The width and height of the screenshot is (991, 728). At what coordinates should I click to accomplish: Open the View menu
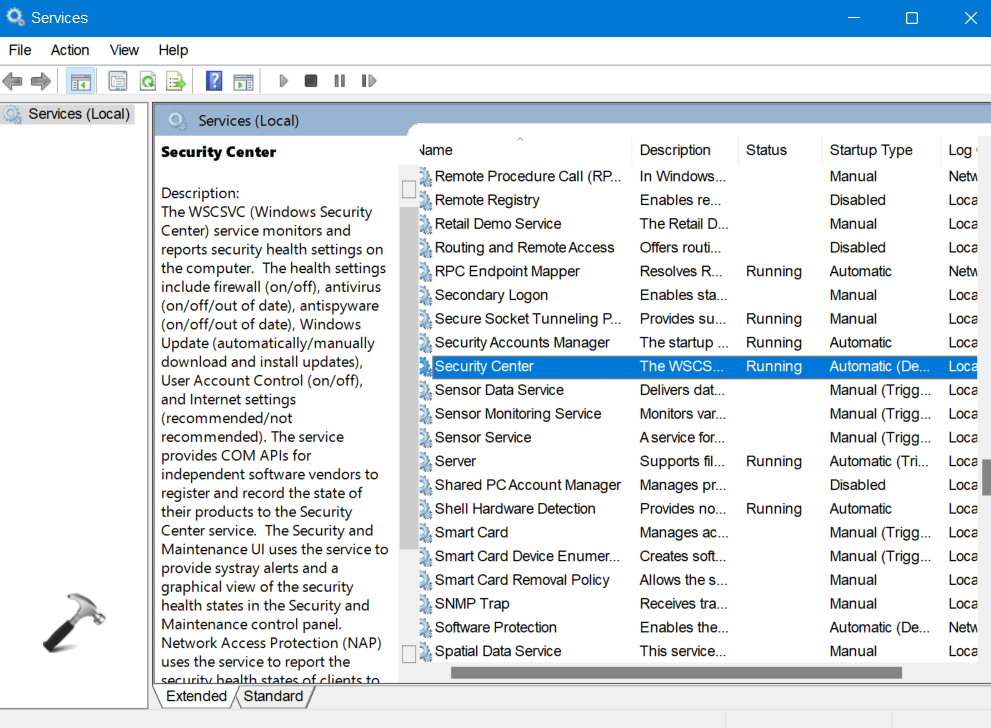click(x=124, y=50)
